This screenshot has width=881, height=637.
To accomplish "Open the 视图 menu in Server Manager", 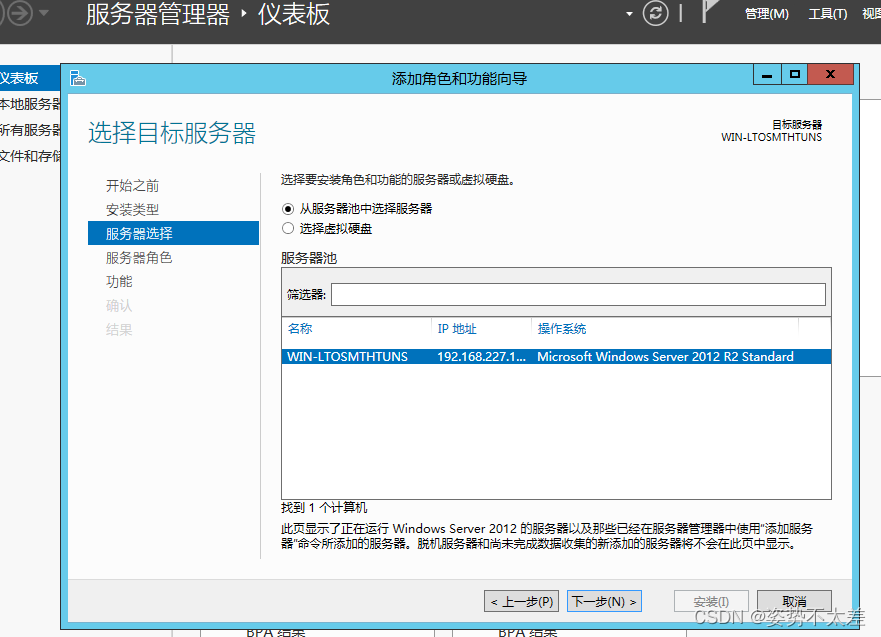I will 871,13.
